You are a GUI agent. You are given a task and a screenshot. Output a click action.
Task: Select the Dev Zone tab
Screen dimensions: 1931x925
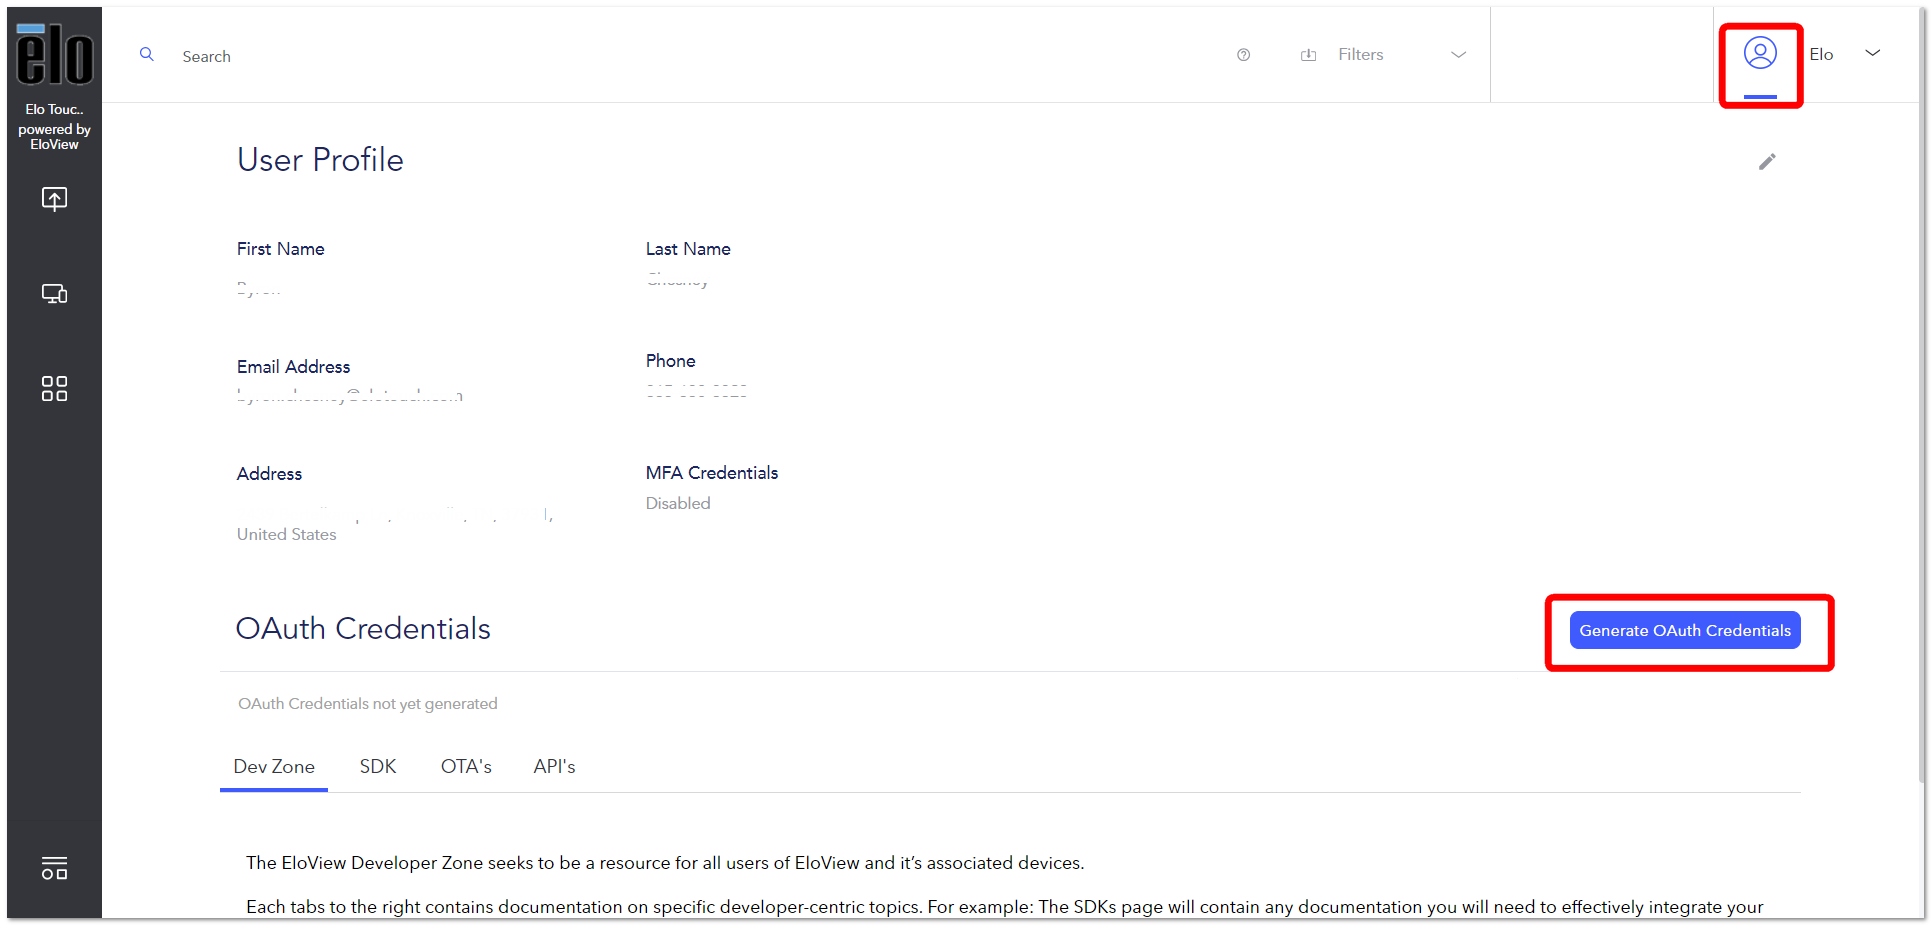274,766
